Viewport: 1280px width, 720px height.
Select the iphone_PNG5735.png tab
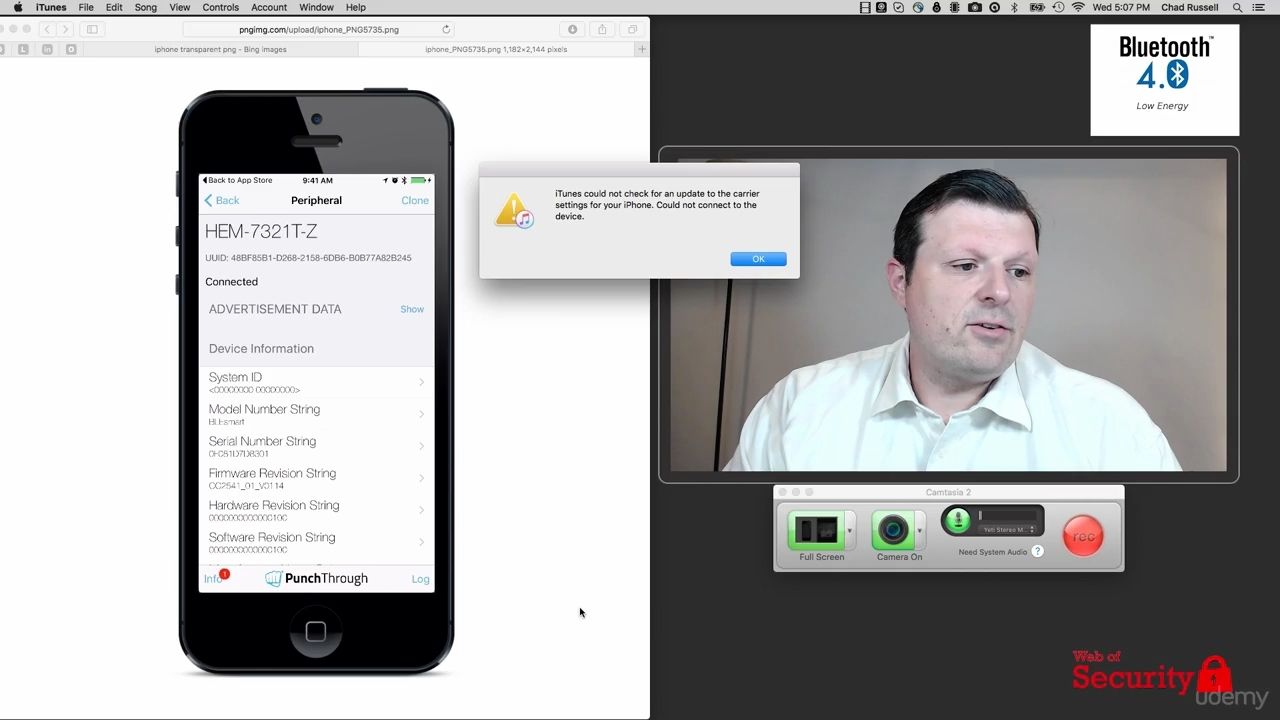[496, 49]
